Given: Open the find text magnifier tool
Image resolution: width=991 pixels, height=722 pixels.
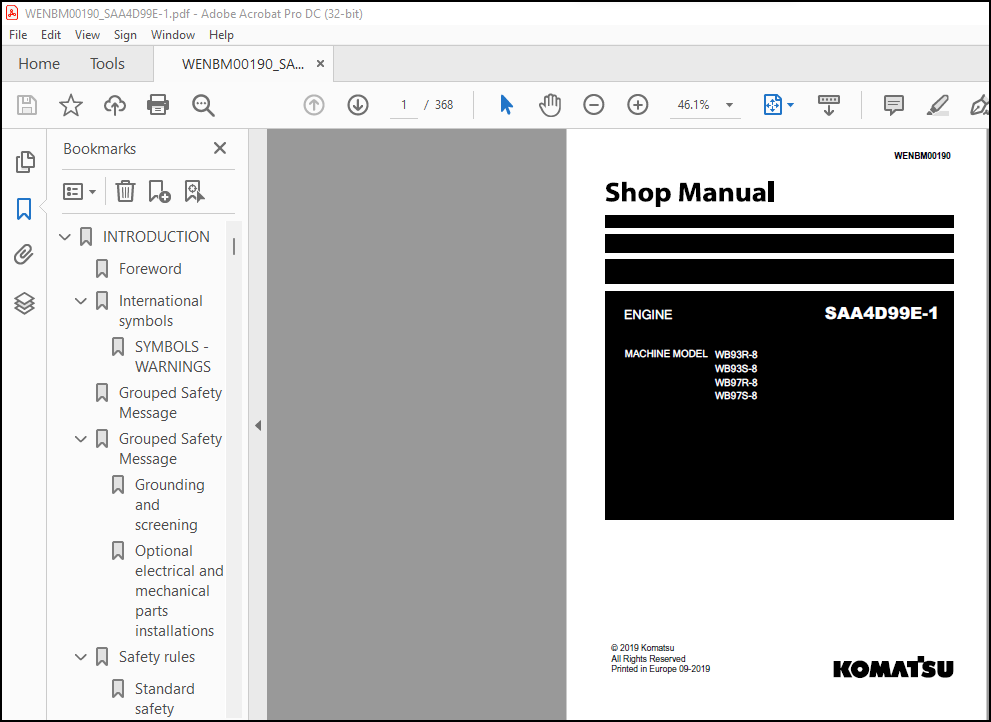Looking at the screenshot, I should point(203,105).
